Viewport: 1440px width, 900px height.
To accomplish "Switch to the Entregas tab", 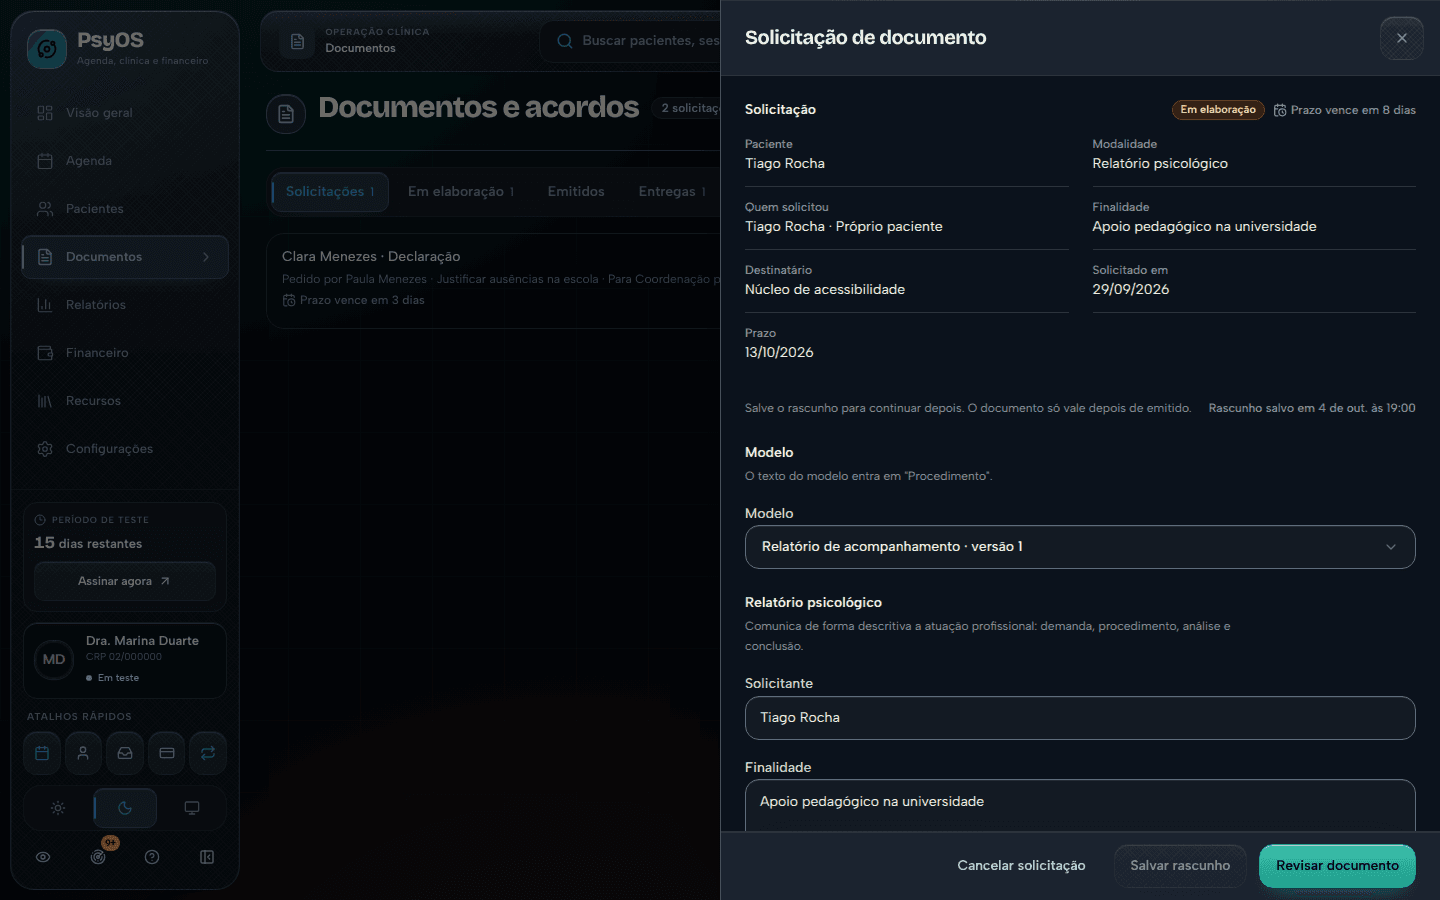I will pyautogui.click(x=672, y=192).
